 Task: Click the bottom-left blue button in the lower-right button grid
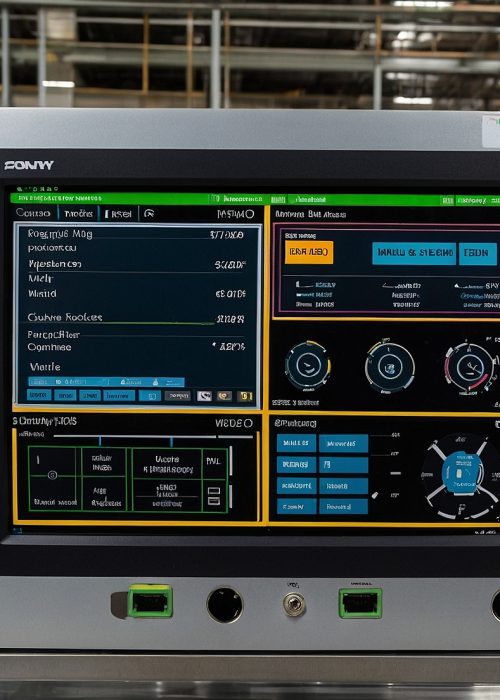296,507
